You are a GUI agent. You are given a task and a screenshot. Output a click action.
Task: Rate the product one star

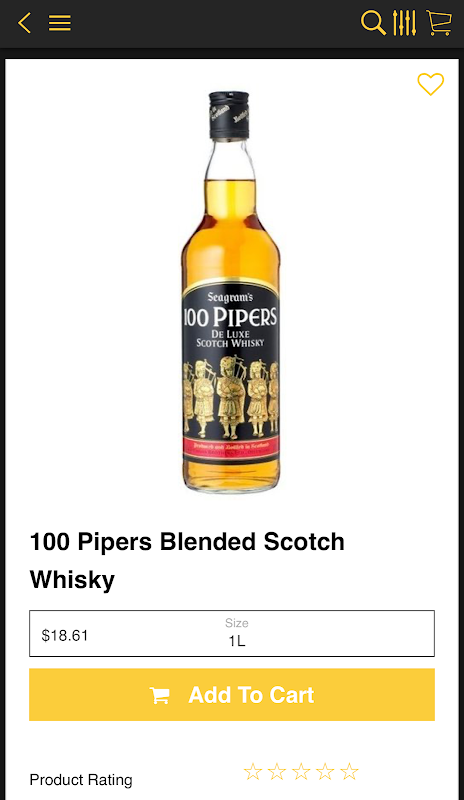[x=253, y=771]
